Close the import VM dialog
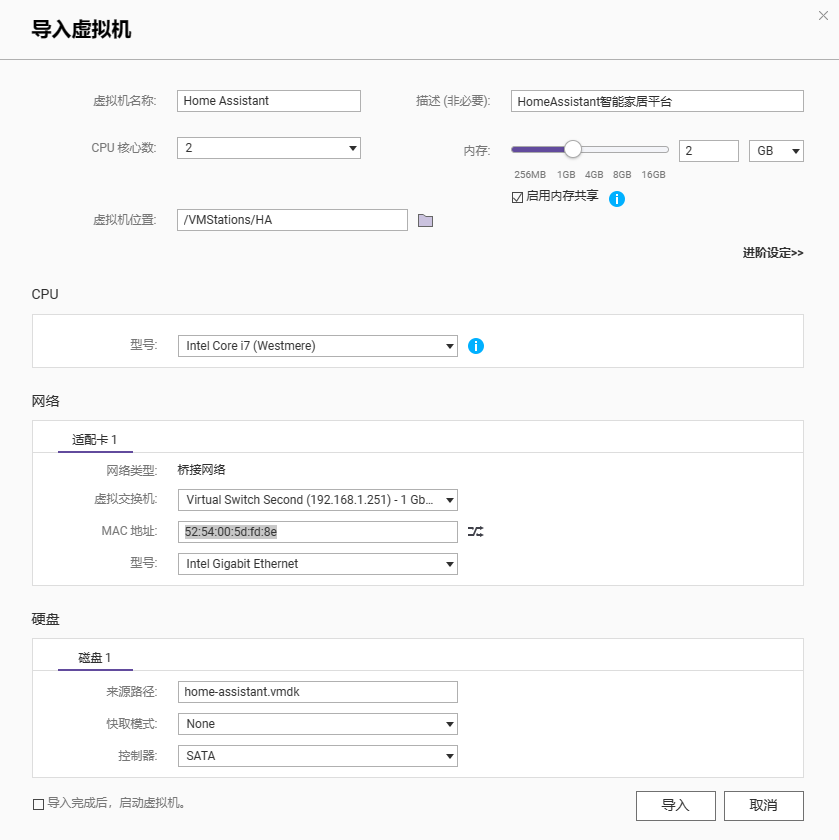The width and height of the screenshot is (839, 840). coord(823,16)
